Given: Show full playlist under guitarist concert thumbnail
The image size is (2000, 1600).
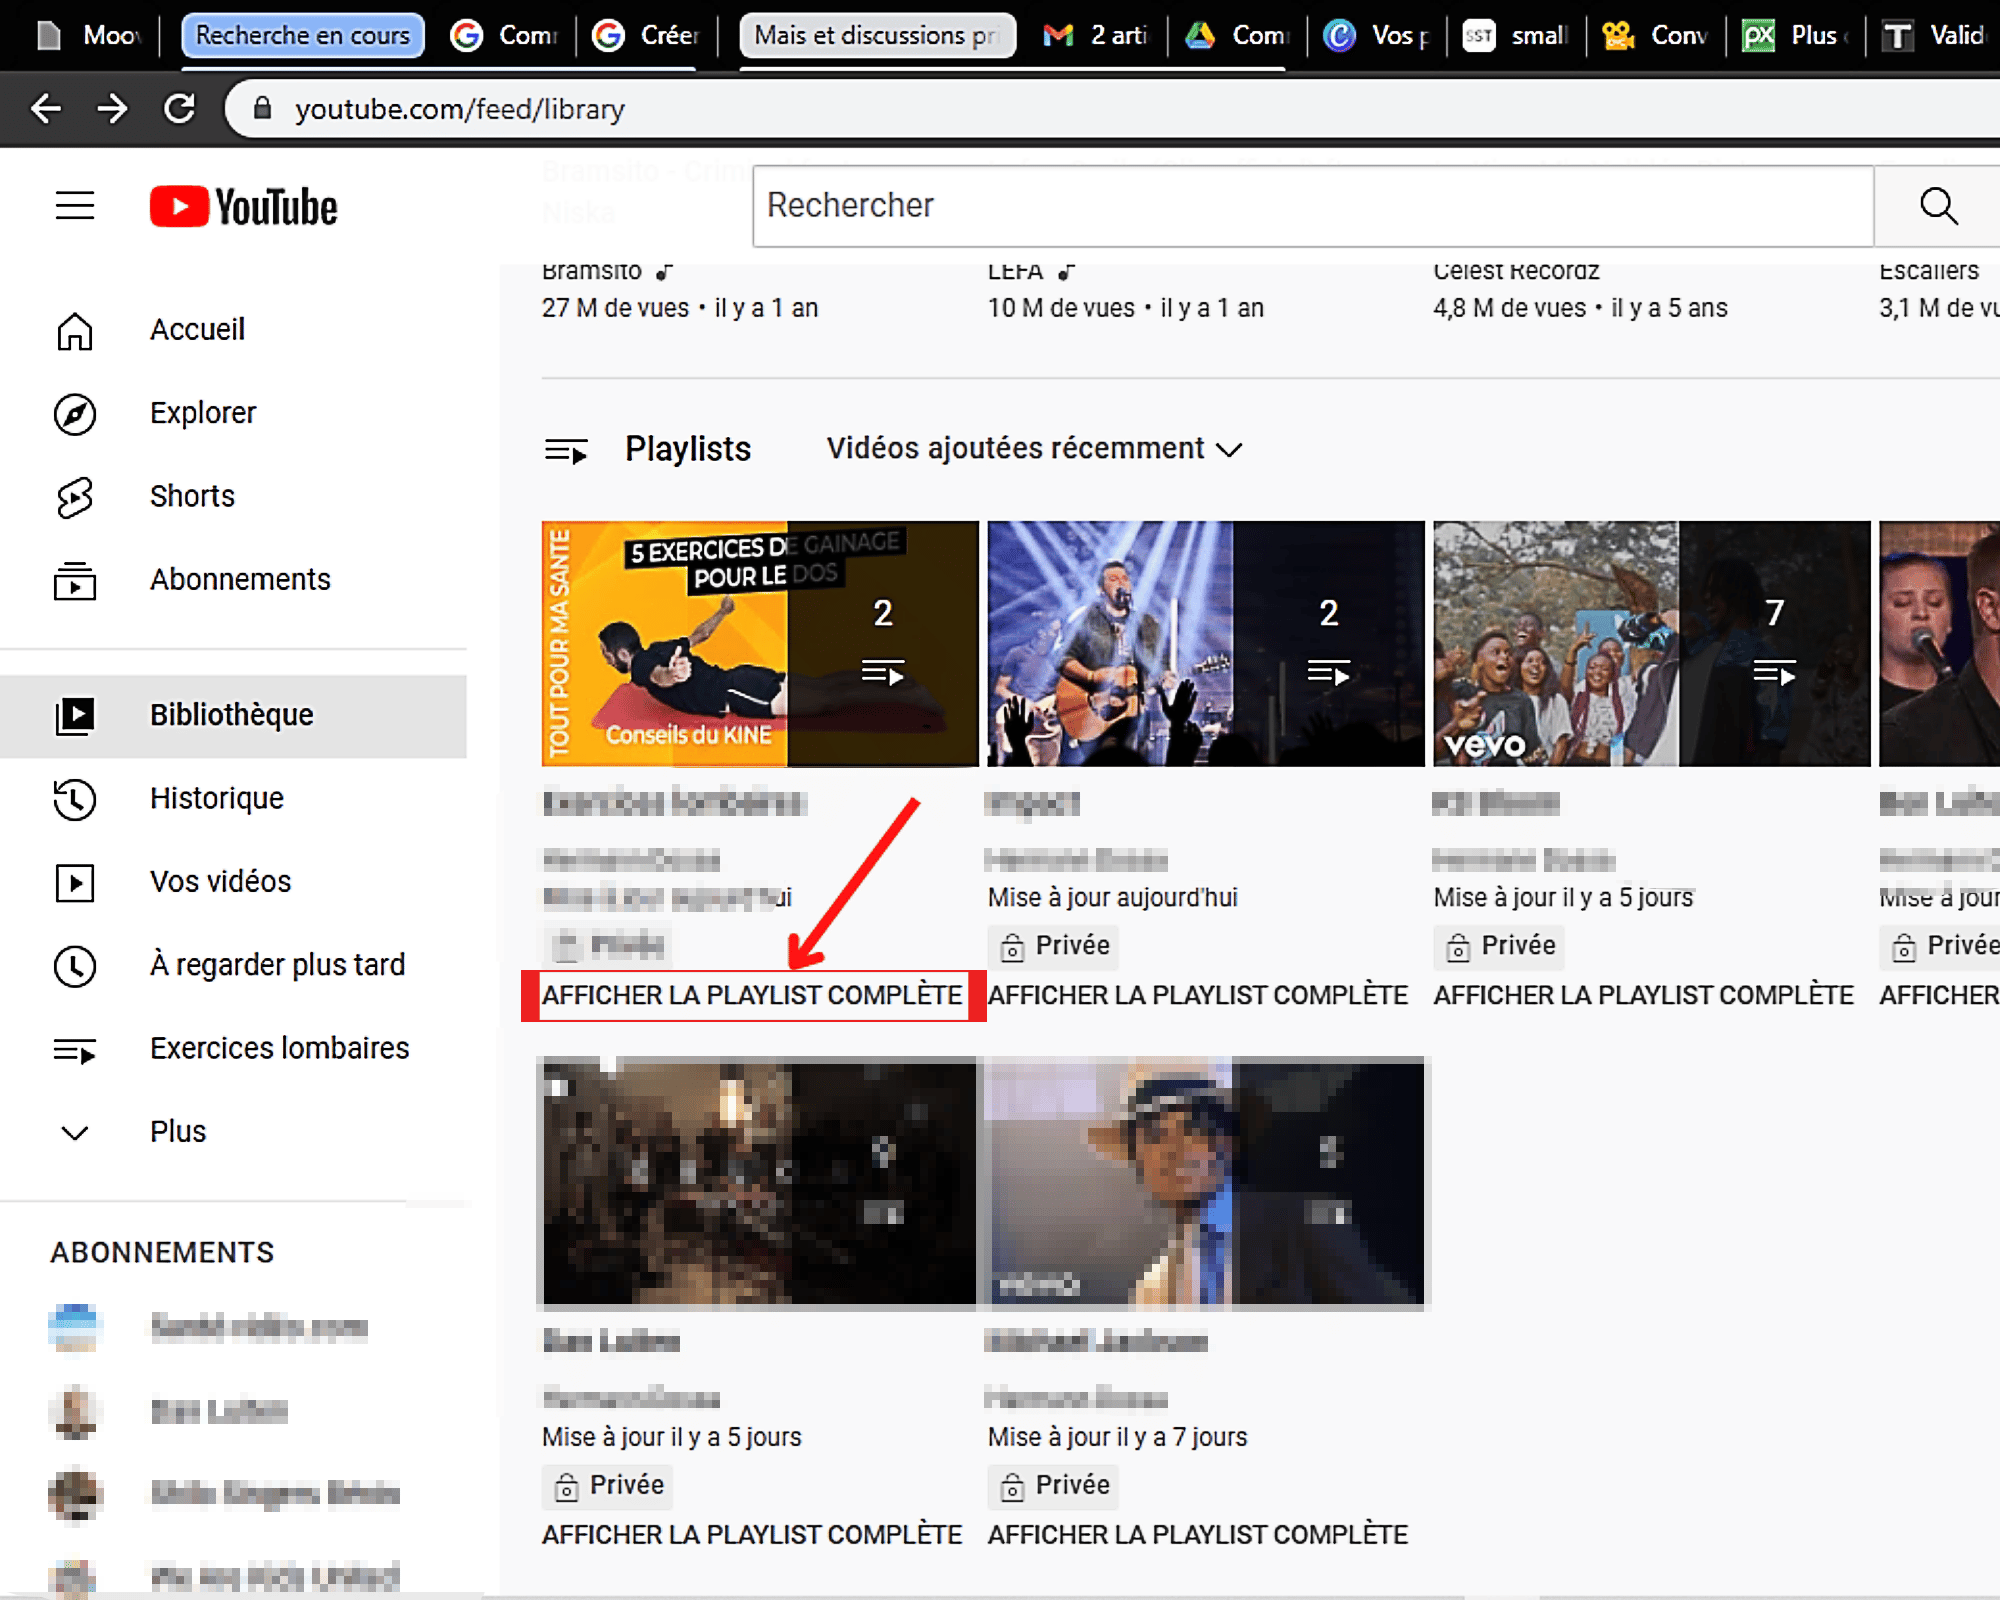Looking at the screenshot, I should [1198, 996].
